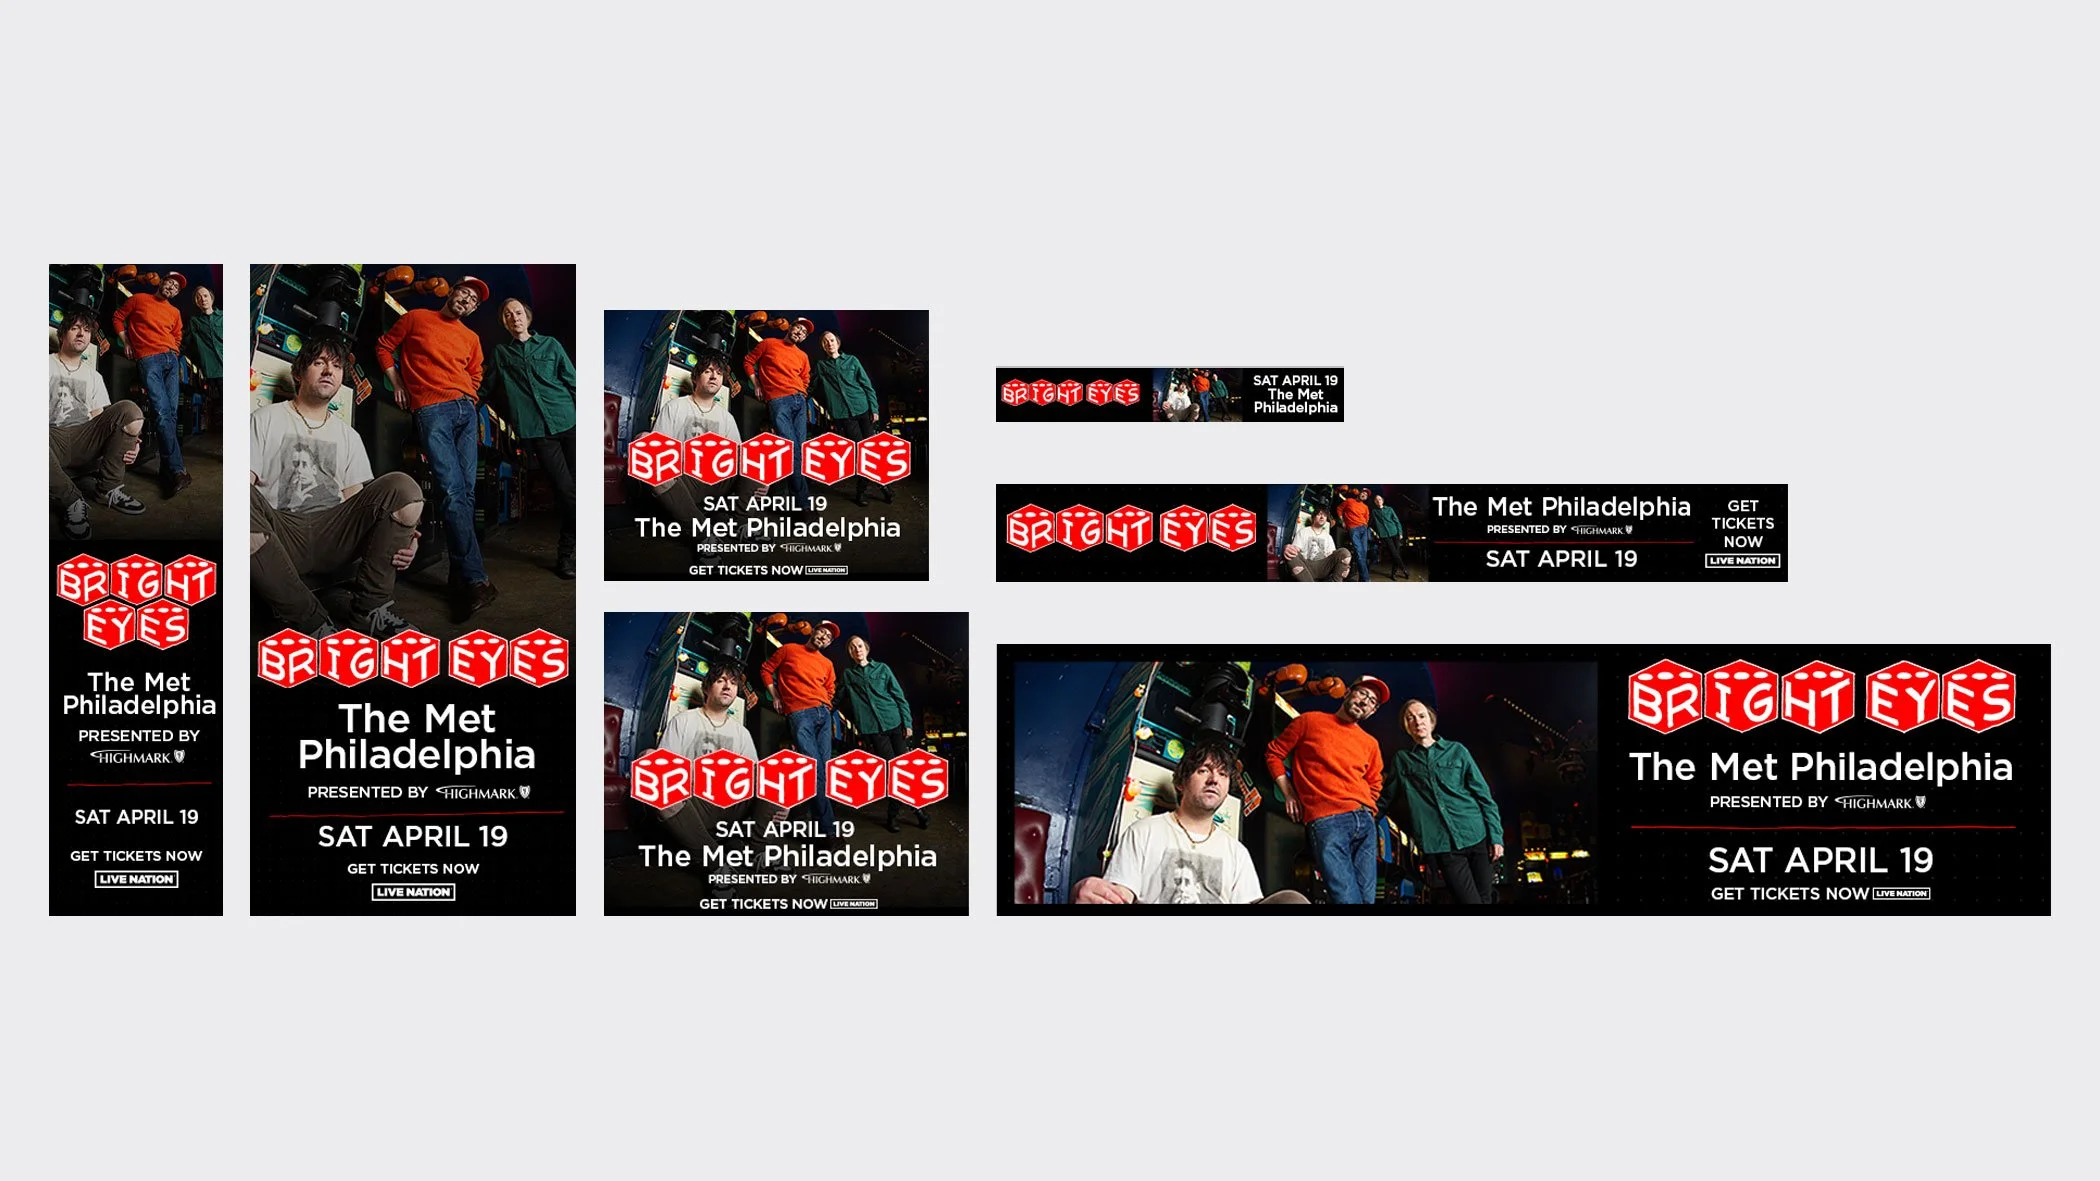
Task: Click Get Tickets Now in medium leaderboard banner
Action: pyautogui.click(x=1742, y=524)
